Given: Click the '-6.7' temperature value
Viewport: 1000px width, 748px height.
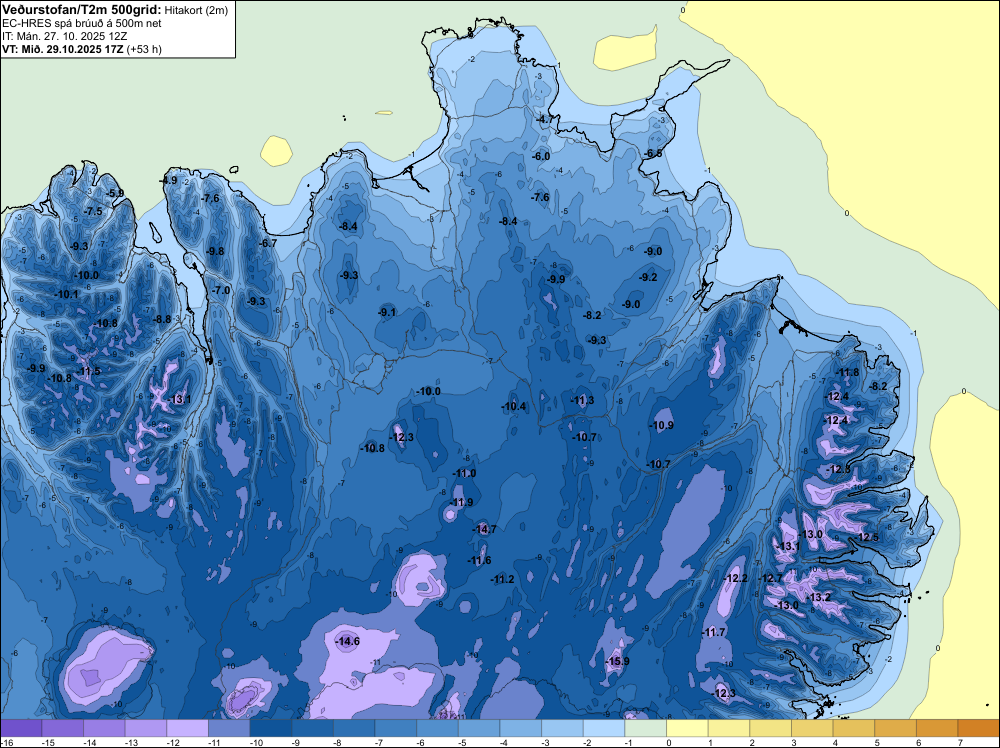Looking at the screenshot, I should 268,243.
